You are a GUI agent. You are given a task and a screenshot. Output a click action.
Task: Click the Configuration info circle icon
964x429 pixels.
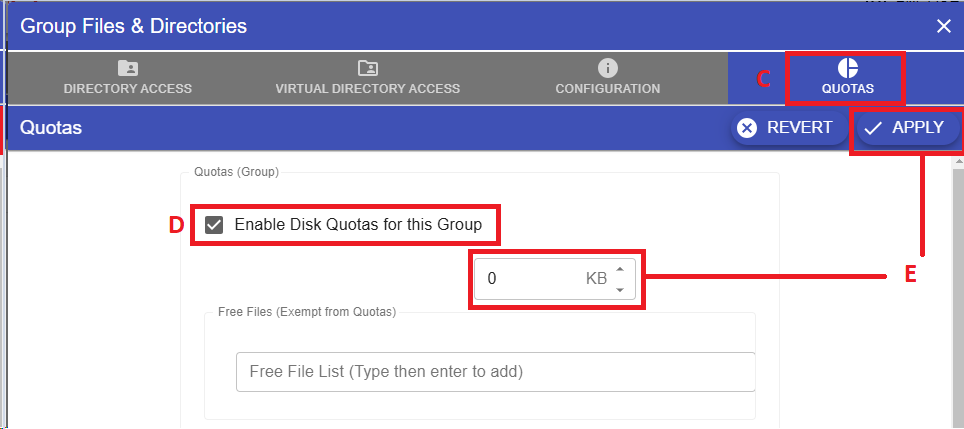coord(607,68)
